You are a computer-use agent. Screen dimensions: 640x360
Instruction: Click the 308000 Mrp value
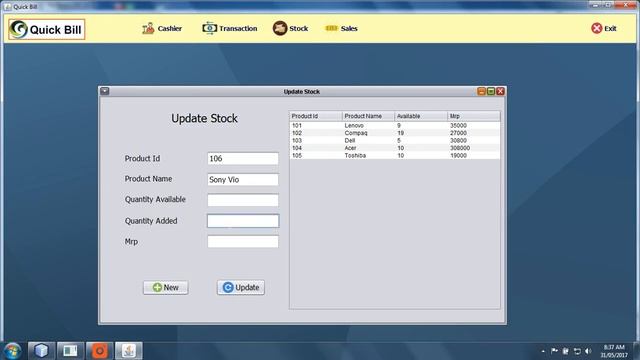pyautogui.click(x=473, y=148)
